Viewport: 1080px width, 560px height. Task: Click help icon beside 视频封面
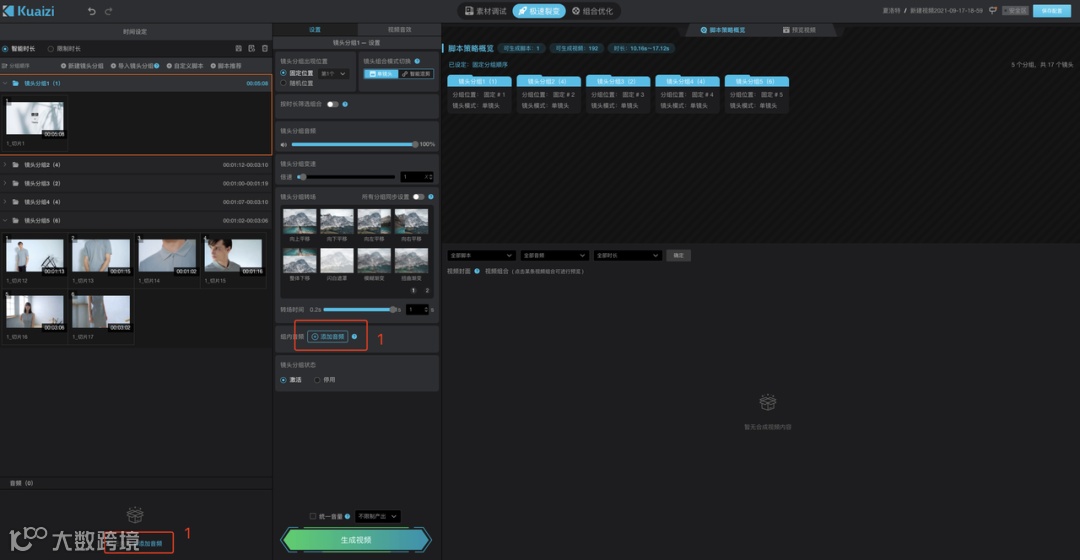(477, 271)
